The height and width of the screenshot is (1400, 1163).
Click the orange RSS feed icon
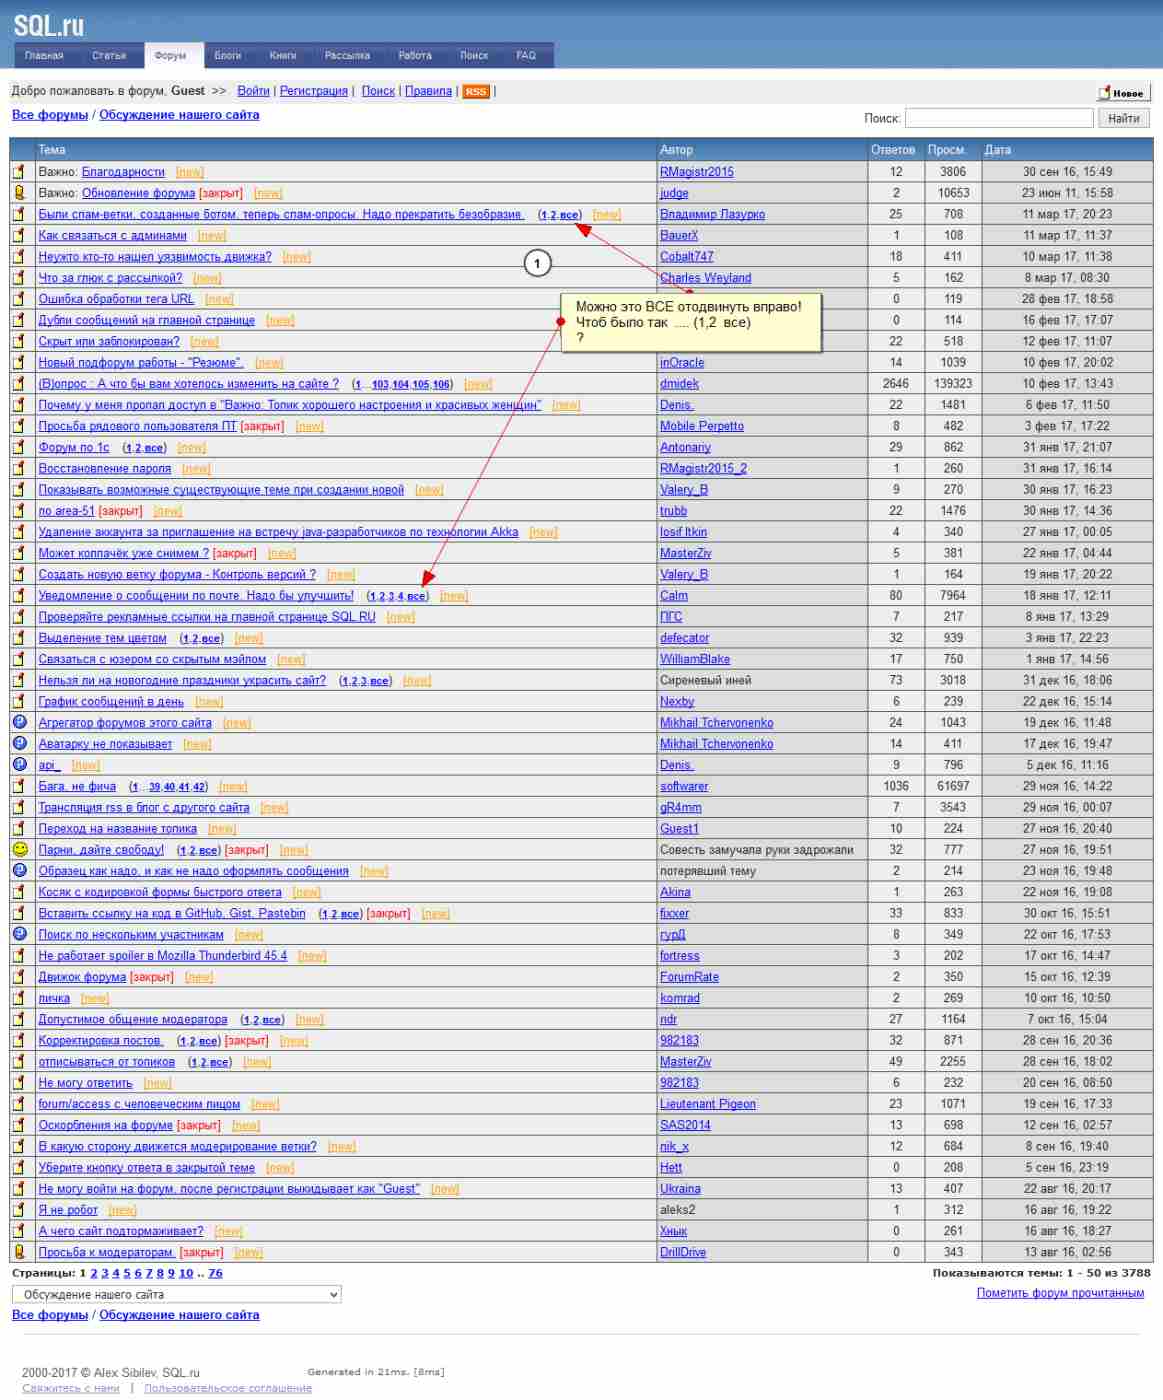[x=475, y=92]
